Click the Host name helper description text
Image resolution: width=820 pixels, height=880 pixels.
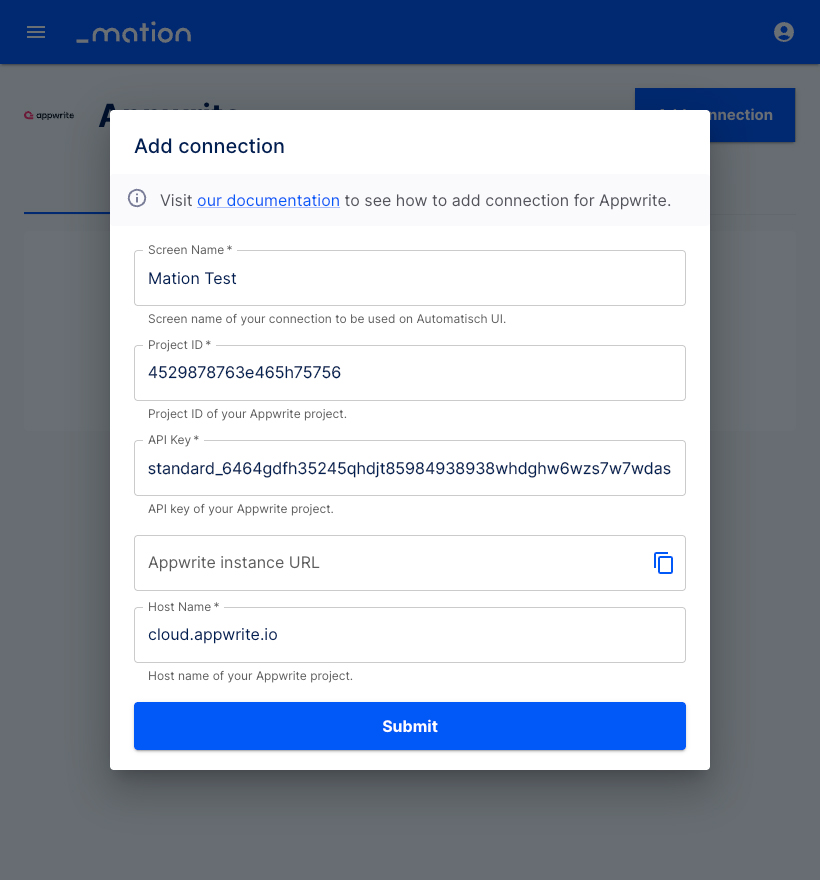click(x=250, y=676)
